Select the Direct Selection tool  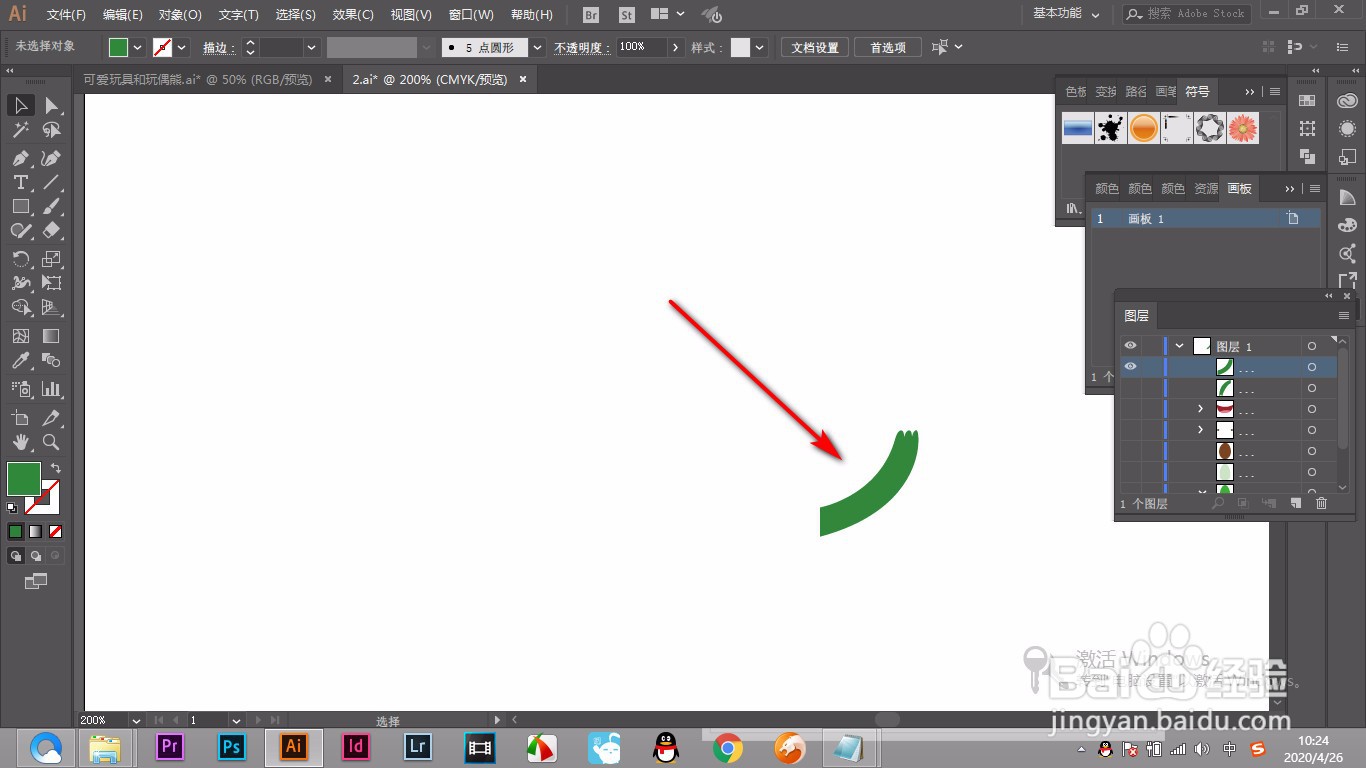point(51,105)
